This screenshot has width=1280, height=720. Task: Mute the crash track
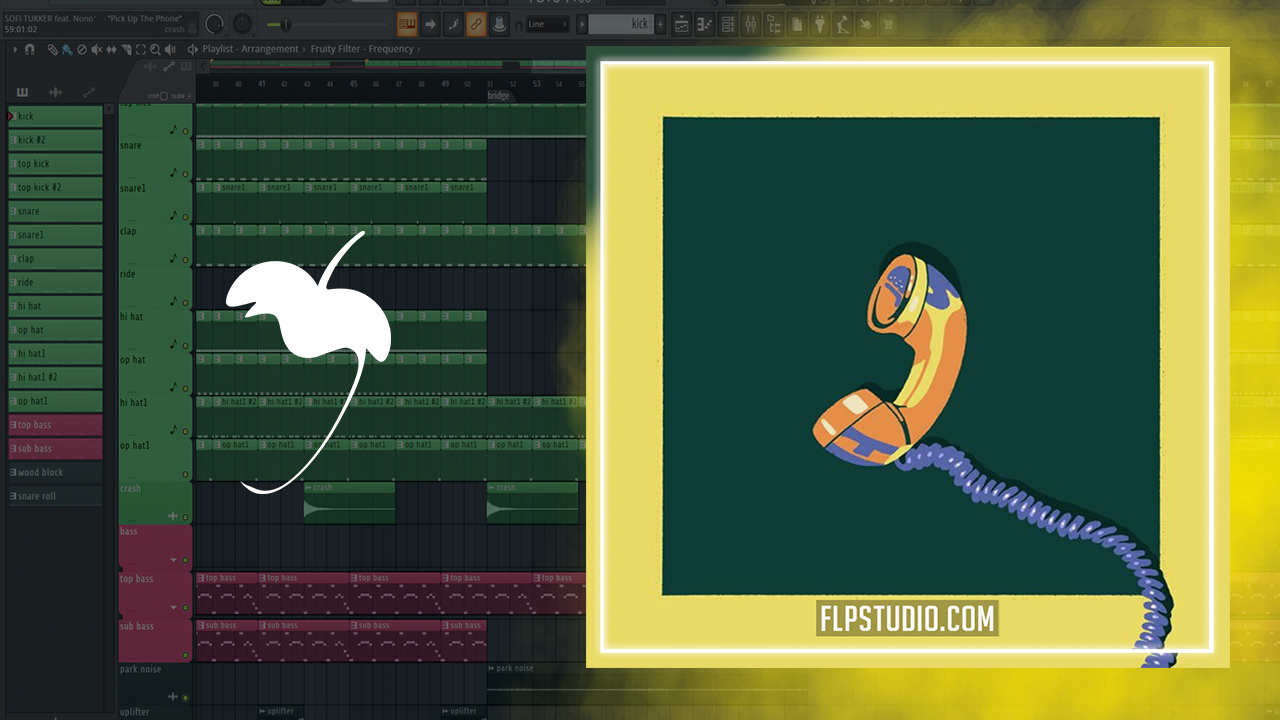coord(185,517)
